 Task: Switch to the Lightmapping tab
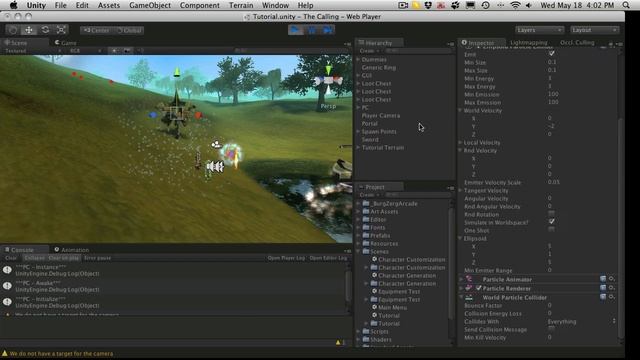529,42
